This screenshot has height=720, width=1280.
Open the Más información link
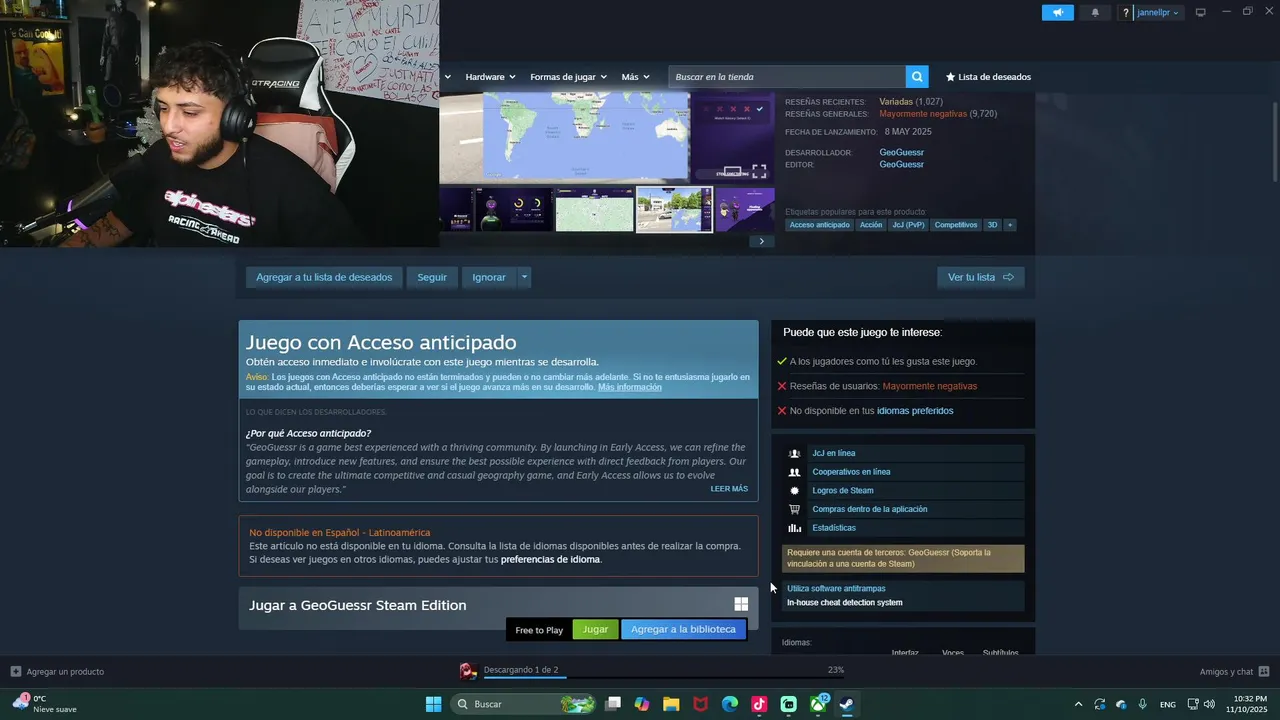[x=629, y=387]
